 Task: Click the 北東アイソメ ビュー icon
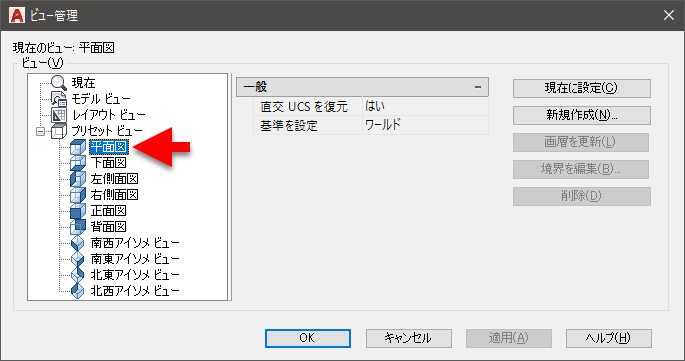pyautogui.click(x=77, y=275)
